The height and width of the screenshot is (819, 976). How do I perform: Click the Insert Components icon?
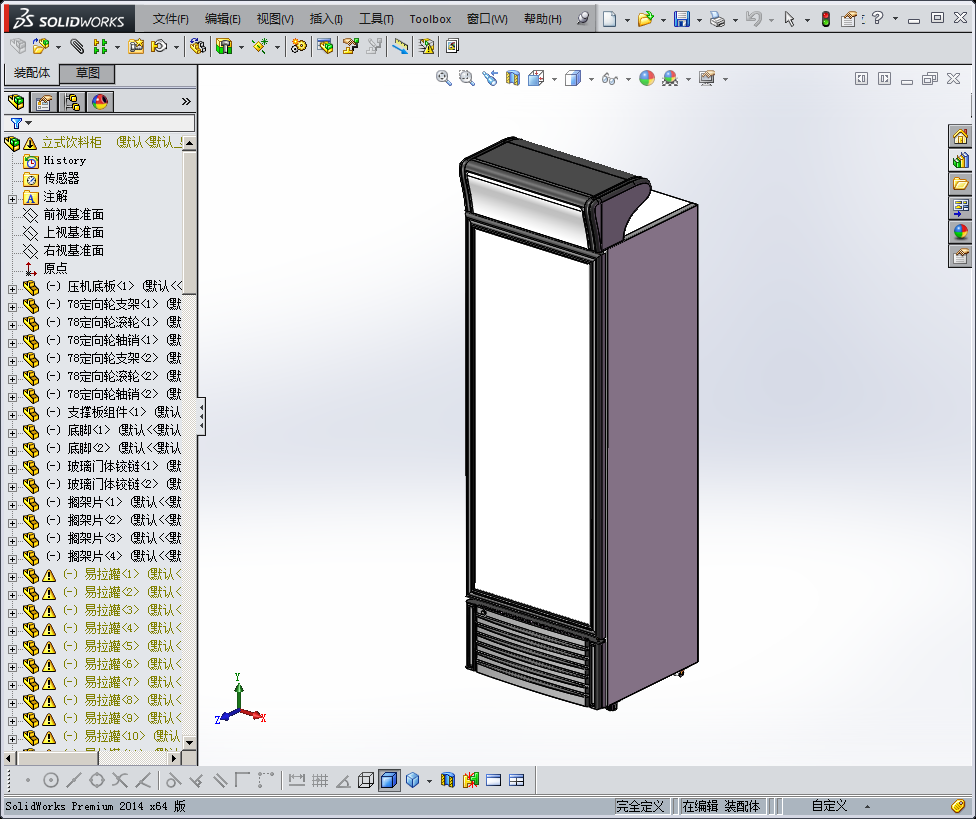click(41, 46)
